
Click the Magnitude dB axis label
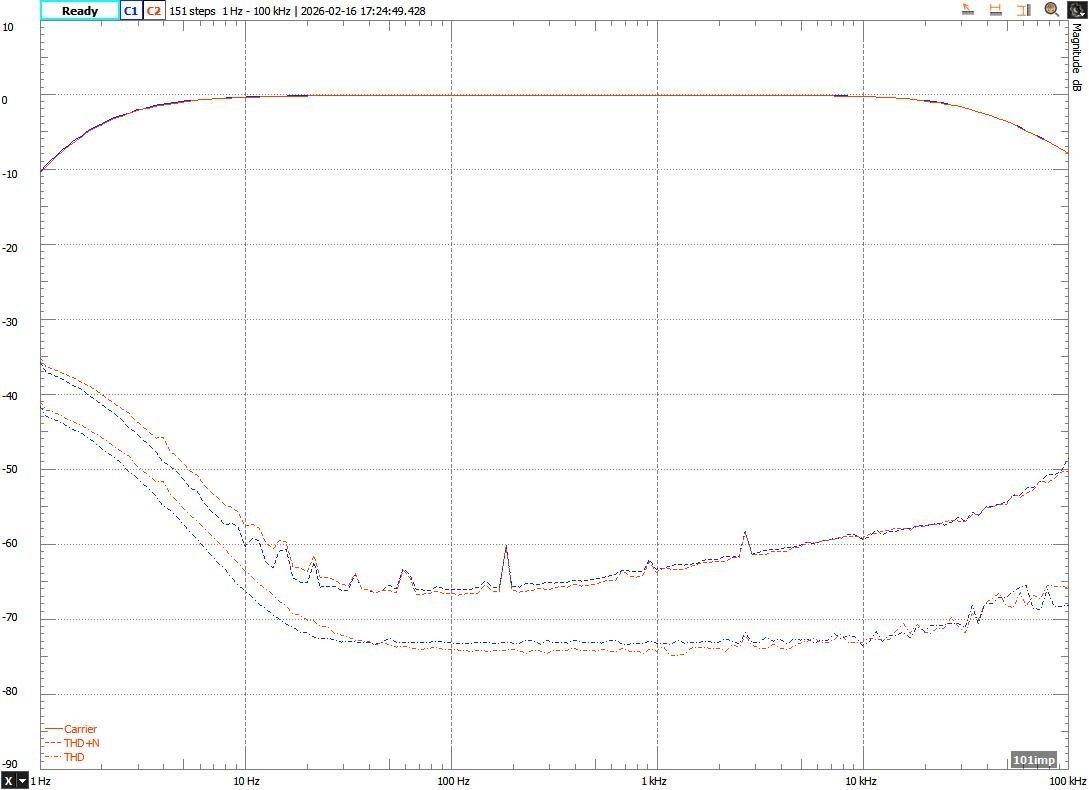[x=1077, y=58]
